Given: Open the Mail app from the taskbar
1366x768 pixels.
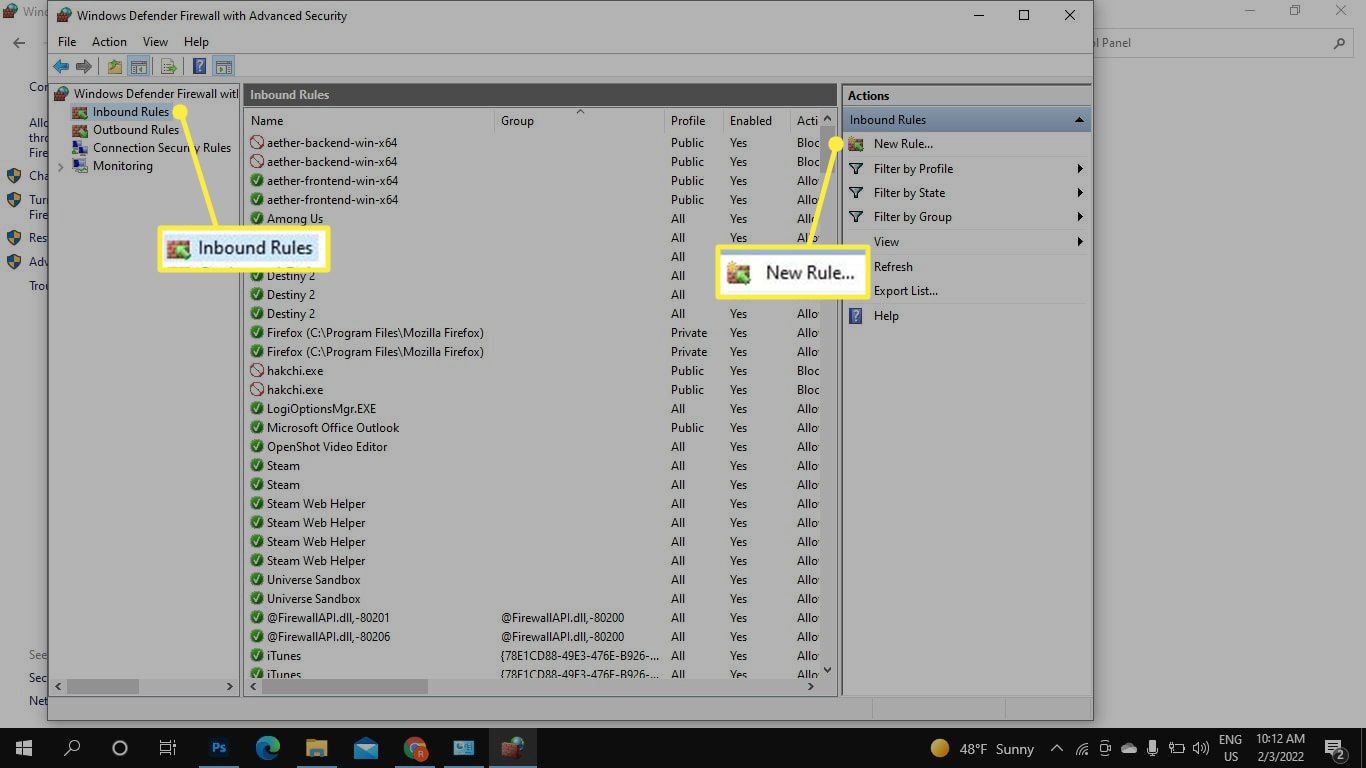Looking at the screenshot, I should [365, 748].
